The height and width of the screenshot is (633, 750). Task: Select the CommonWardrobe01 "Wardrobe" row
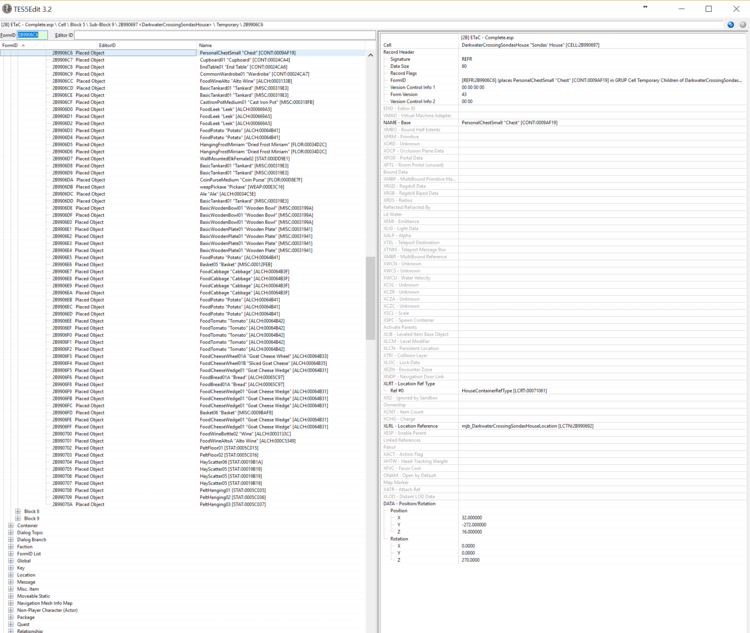183,74
